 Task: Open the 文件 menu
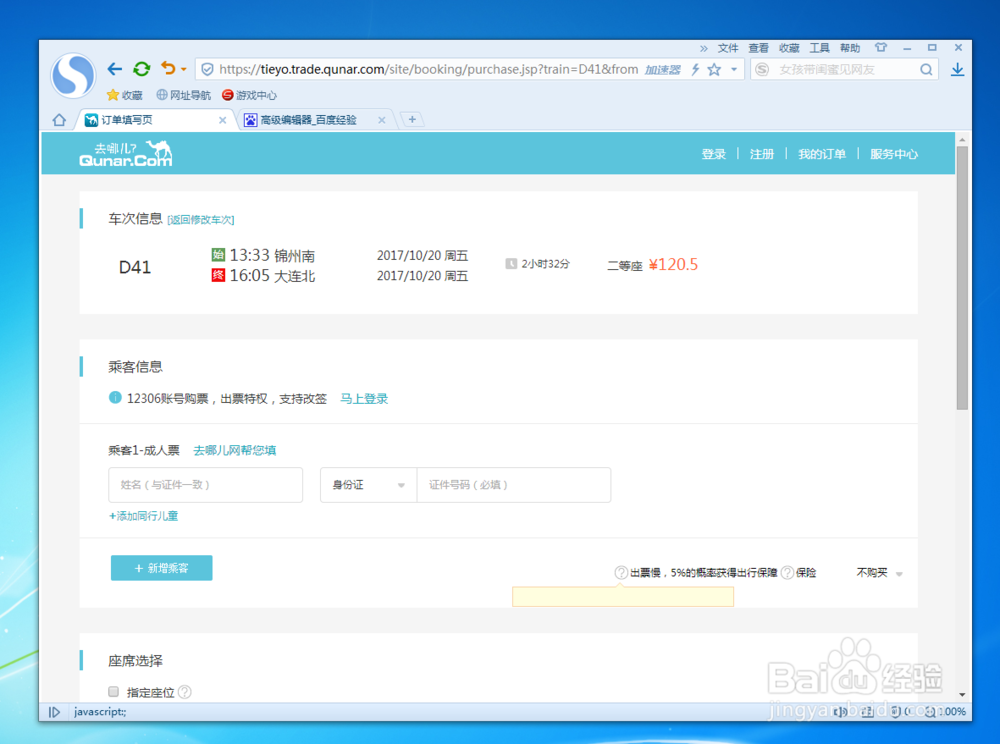point(728,48)
